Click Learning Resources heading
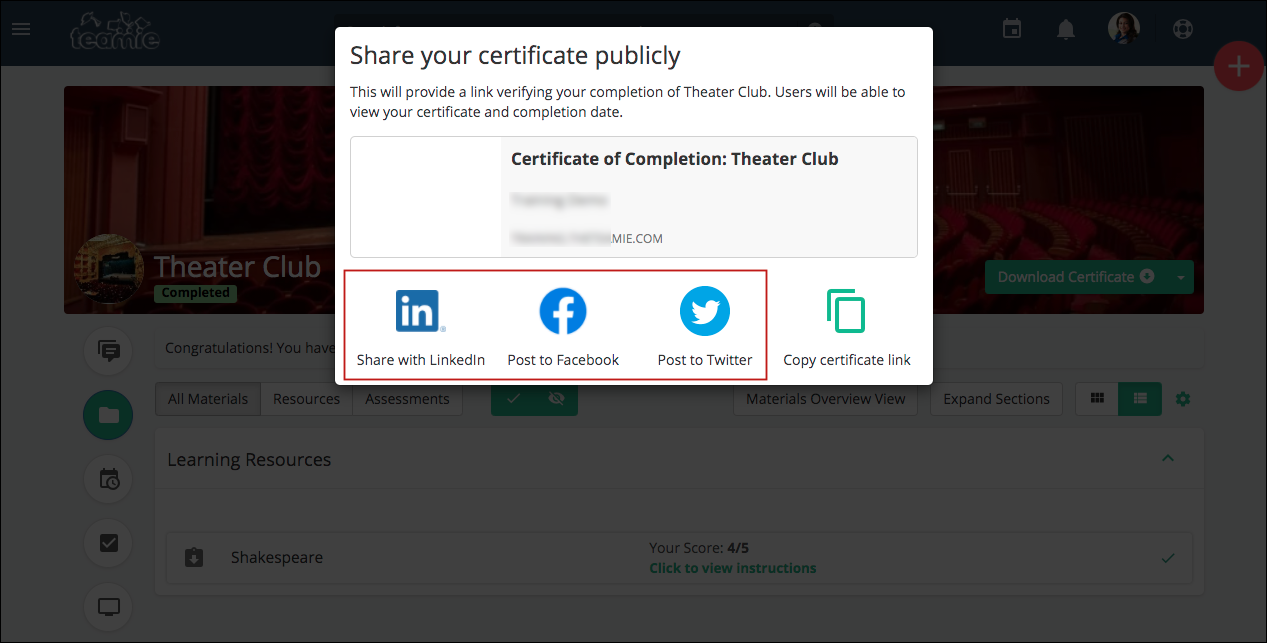 (249, 459)
